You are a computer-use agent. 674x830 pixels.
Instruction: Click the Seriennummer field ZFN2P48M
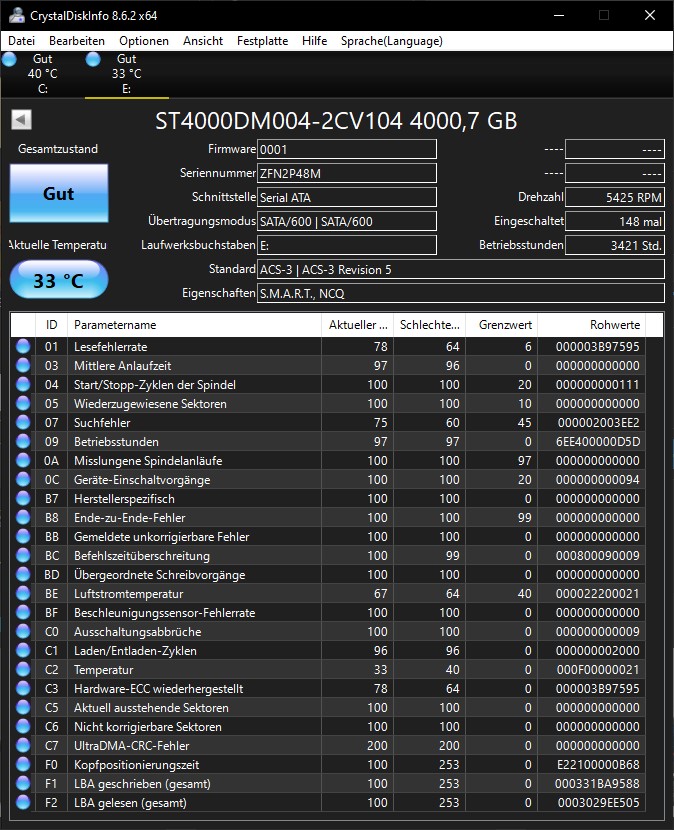tap(347, 173)
